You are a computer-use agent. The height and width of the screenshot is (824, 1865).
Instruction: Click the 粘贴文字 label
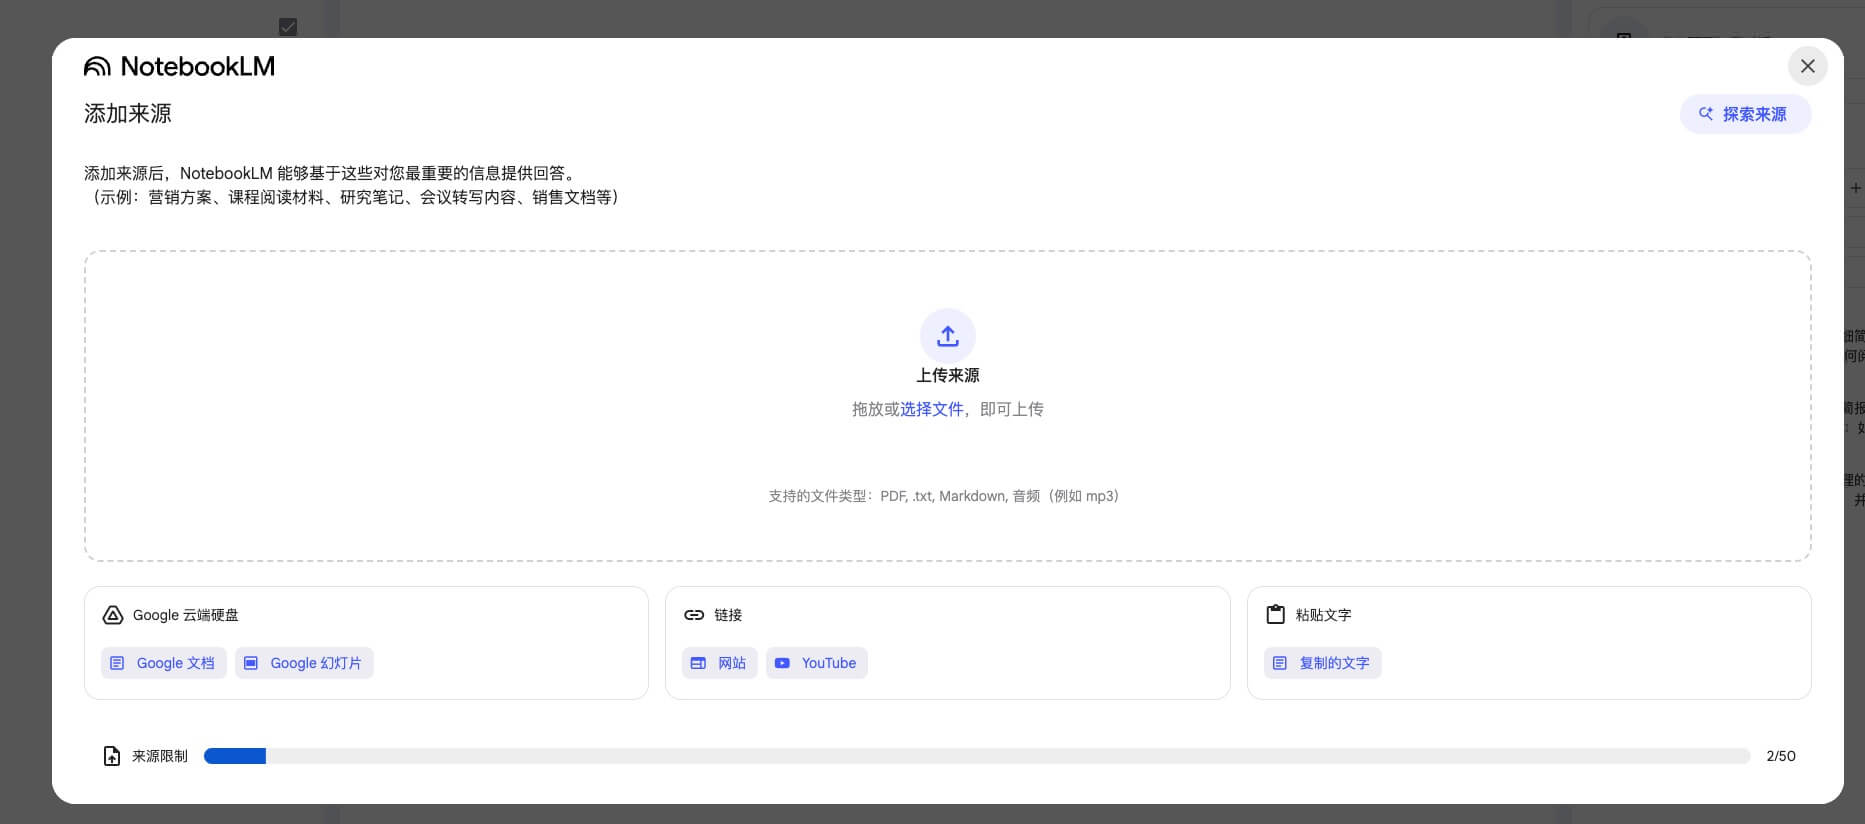[1323, 615]
